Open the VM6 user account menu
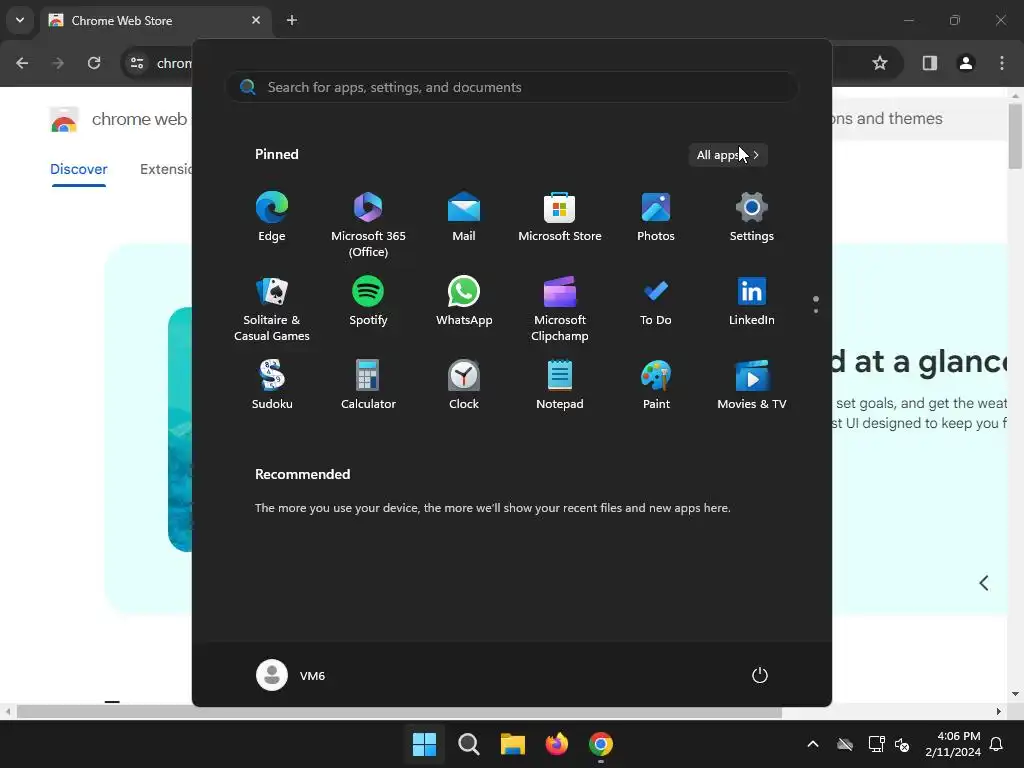 (x=291, y=675)
